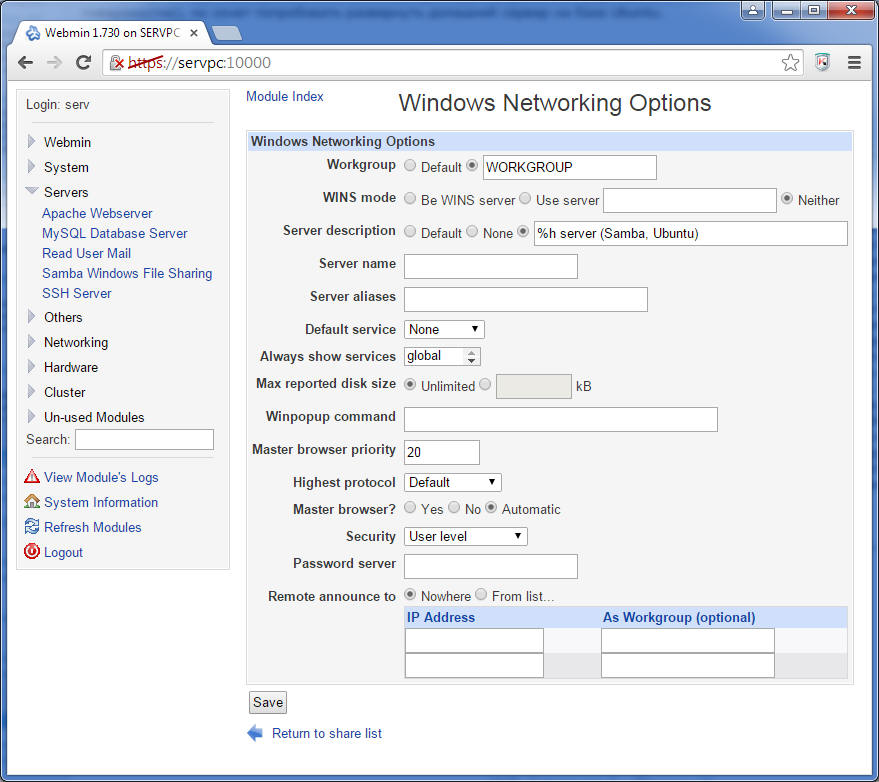Click the System Information house icon
879x782 pixels.
(x=32, y=501)
